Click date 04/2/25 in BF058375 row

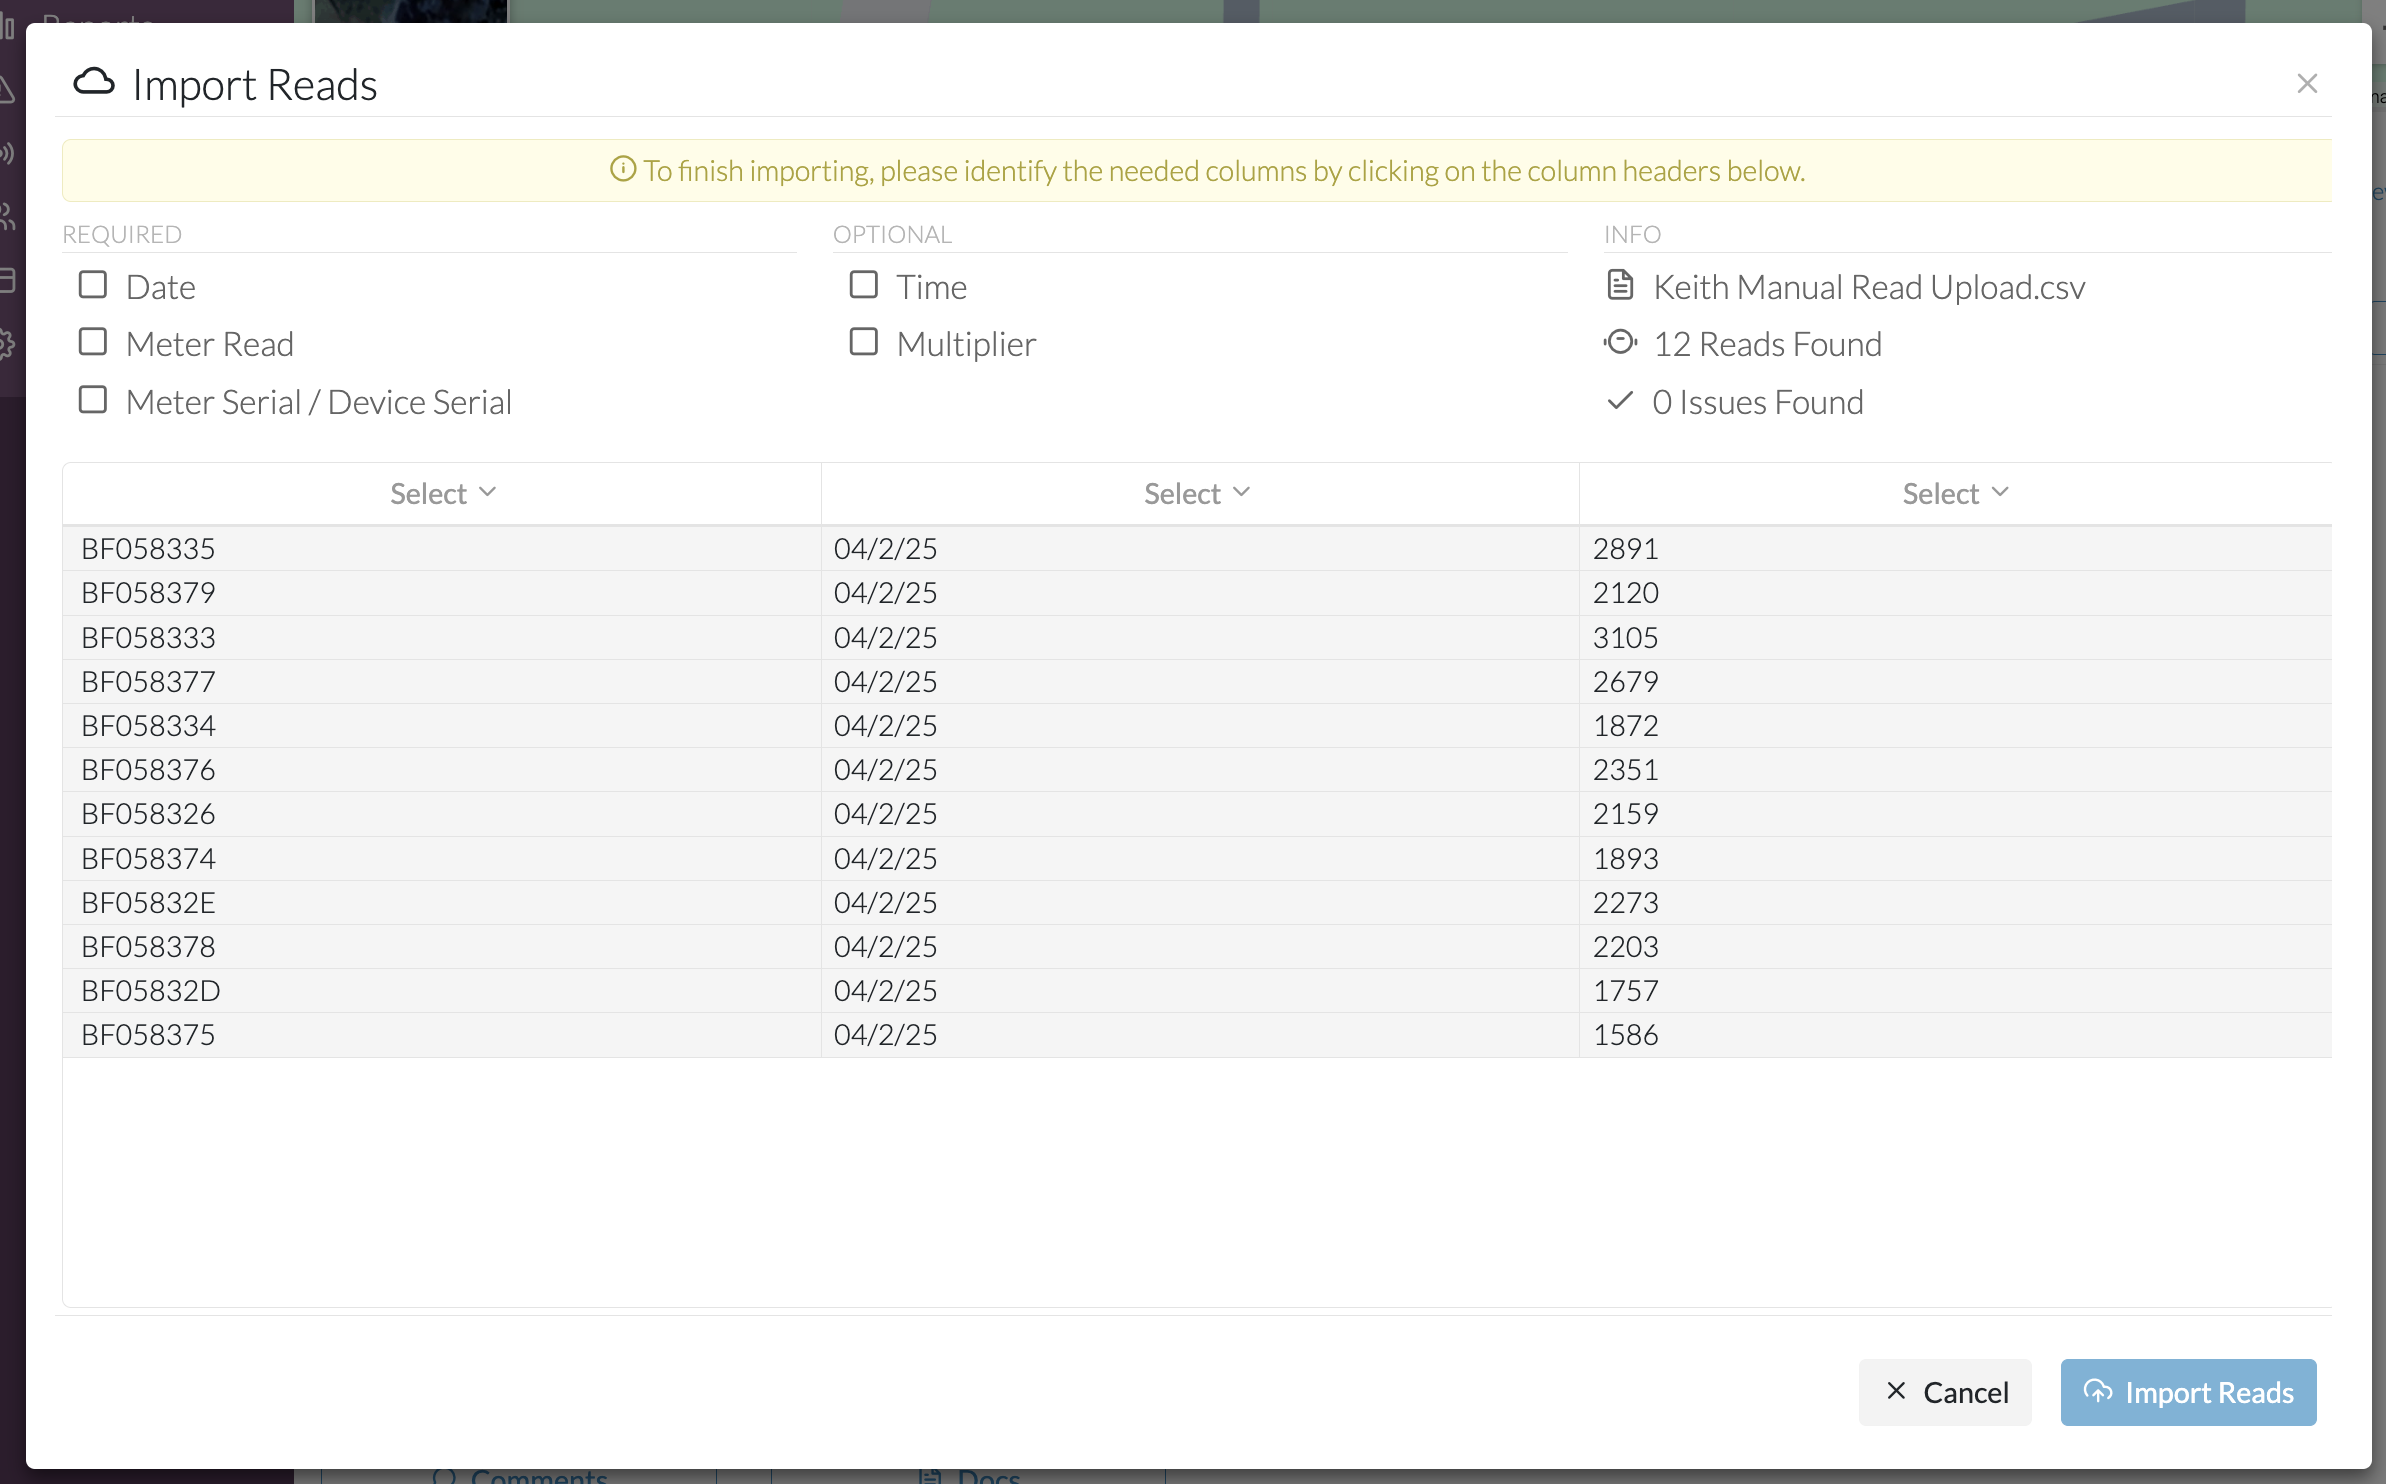(885, 1034)
